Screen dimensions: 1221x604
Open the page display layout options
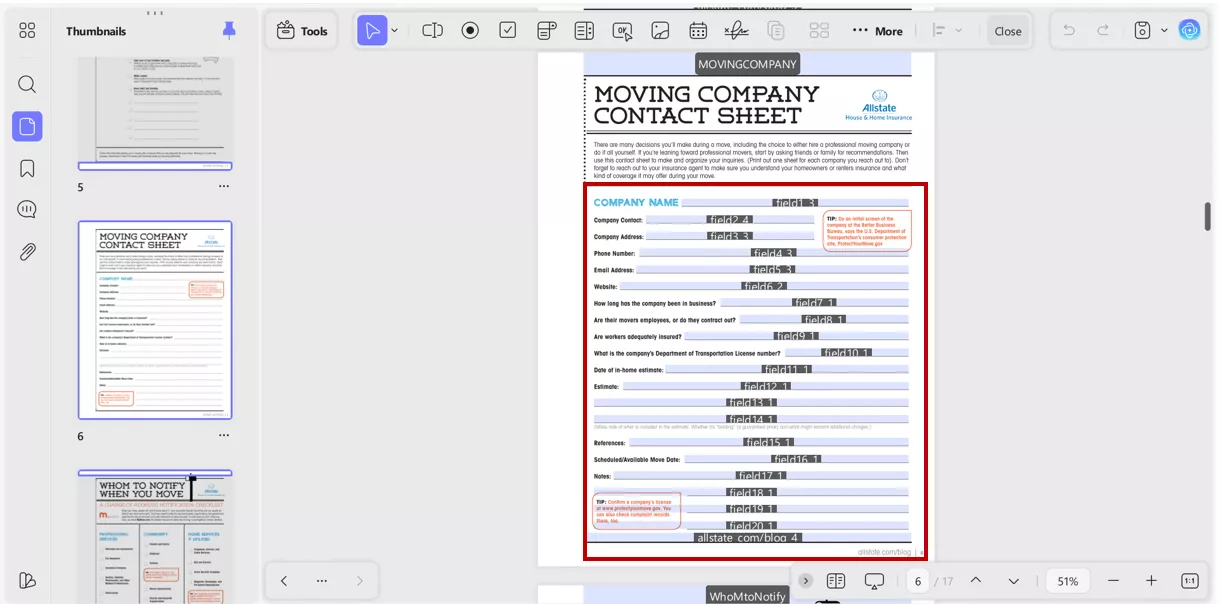[836, 581]
